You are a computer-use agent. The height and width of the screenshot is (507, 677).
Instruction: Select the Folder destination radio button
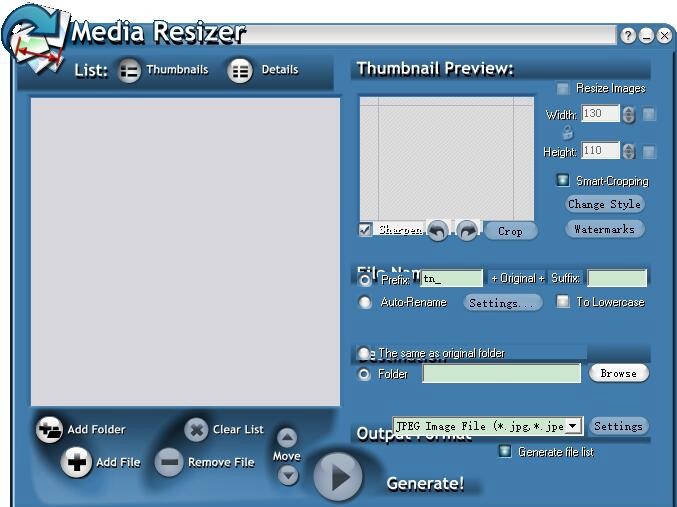pyautogui.click(x=364, y=374)
